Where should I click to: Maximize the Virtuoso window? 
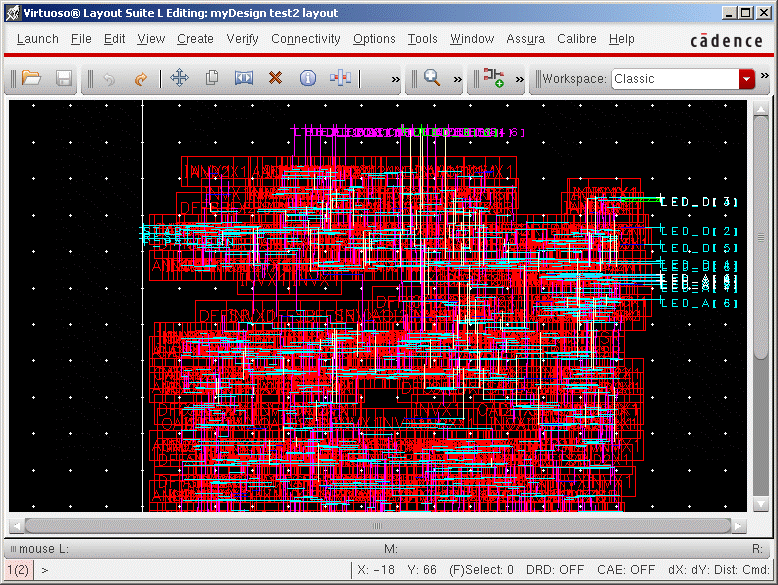click(746, 13)
